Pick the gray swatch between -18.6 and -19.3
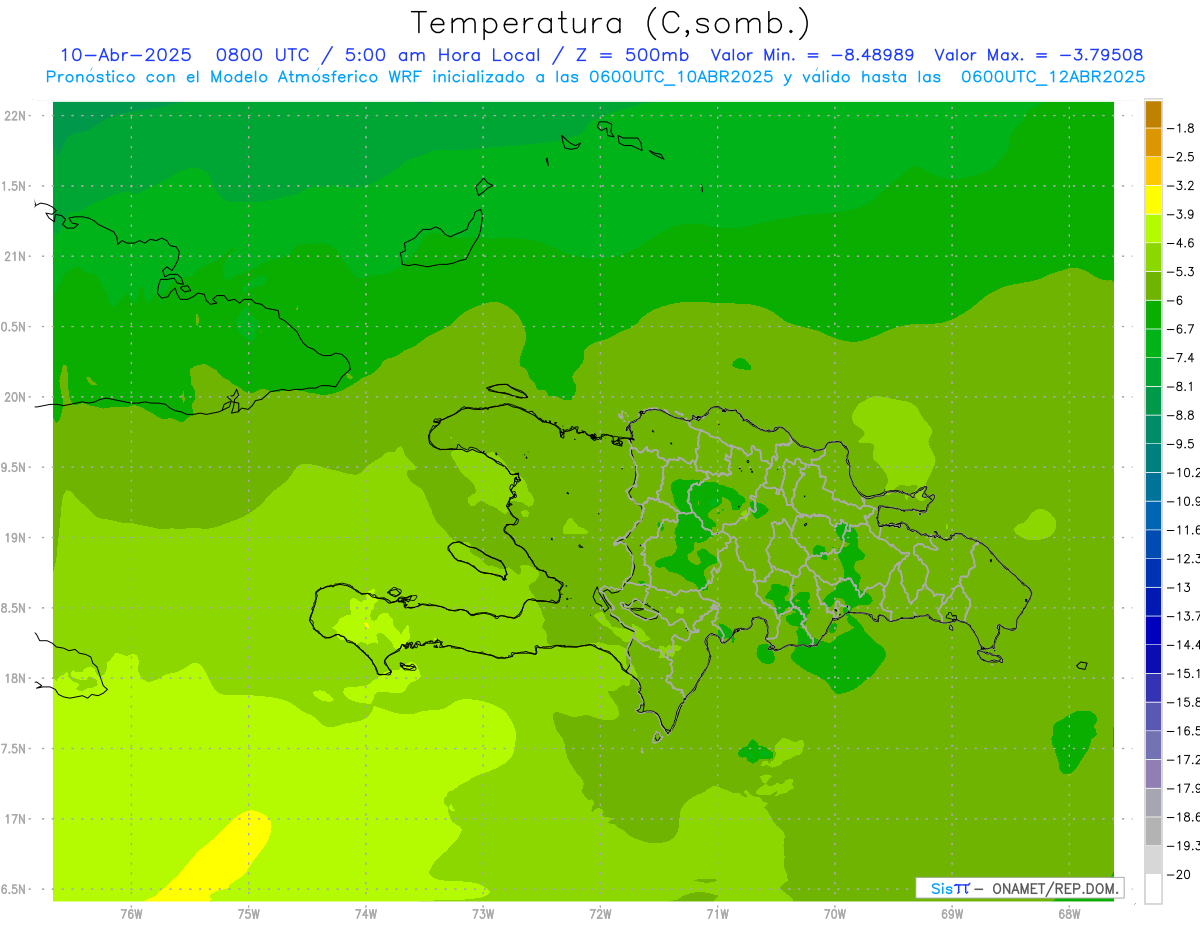 point(1153,831)
